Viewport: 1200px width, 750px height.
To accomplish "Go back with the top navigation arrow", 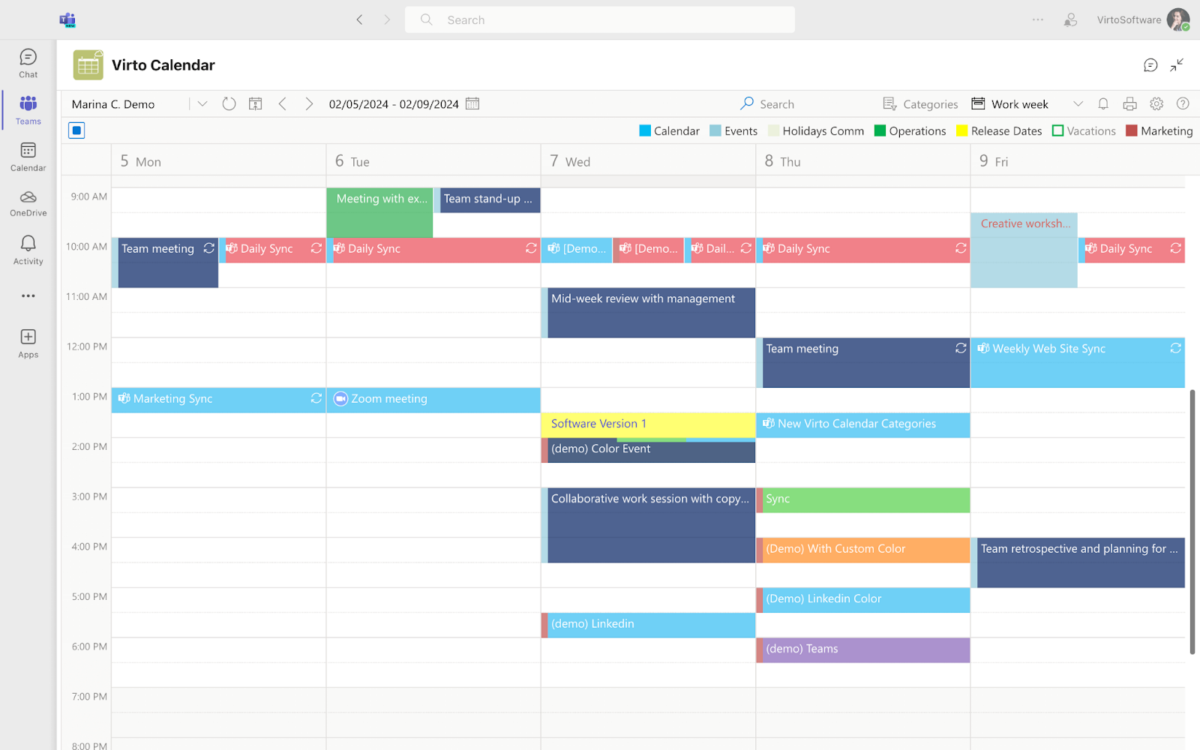I will point(359,19).
